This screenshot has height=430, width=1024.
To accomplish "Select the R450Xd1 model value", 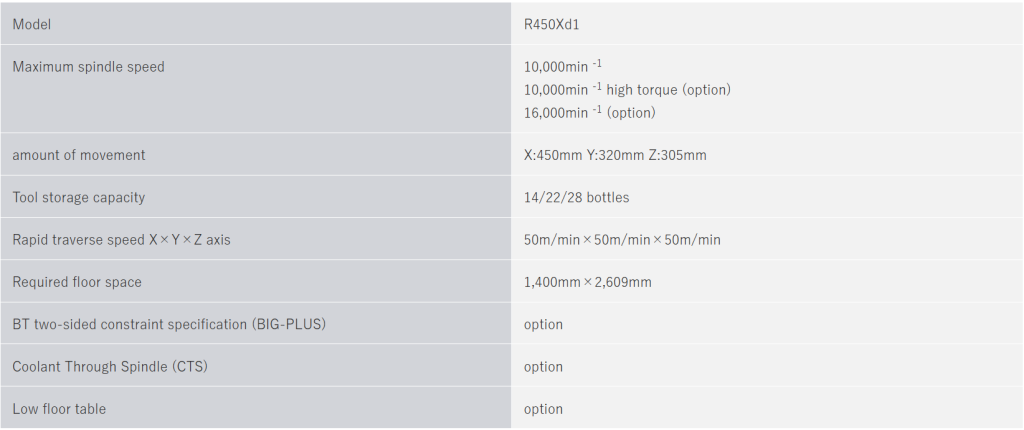I will [x=550, y=24].
